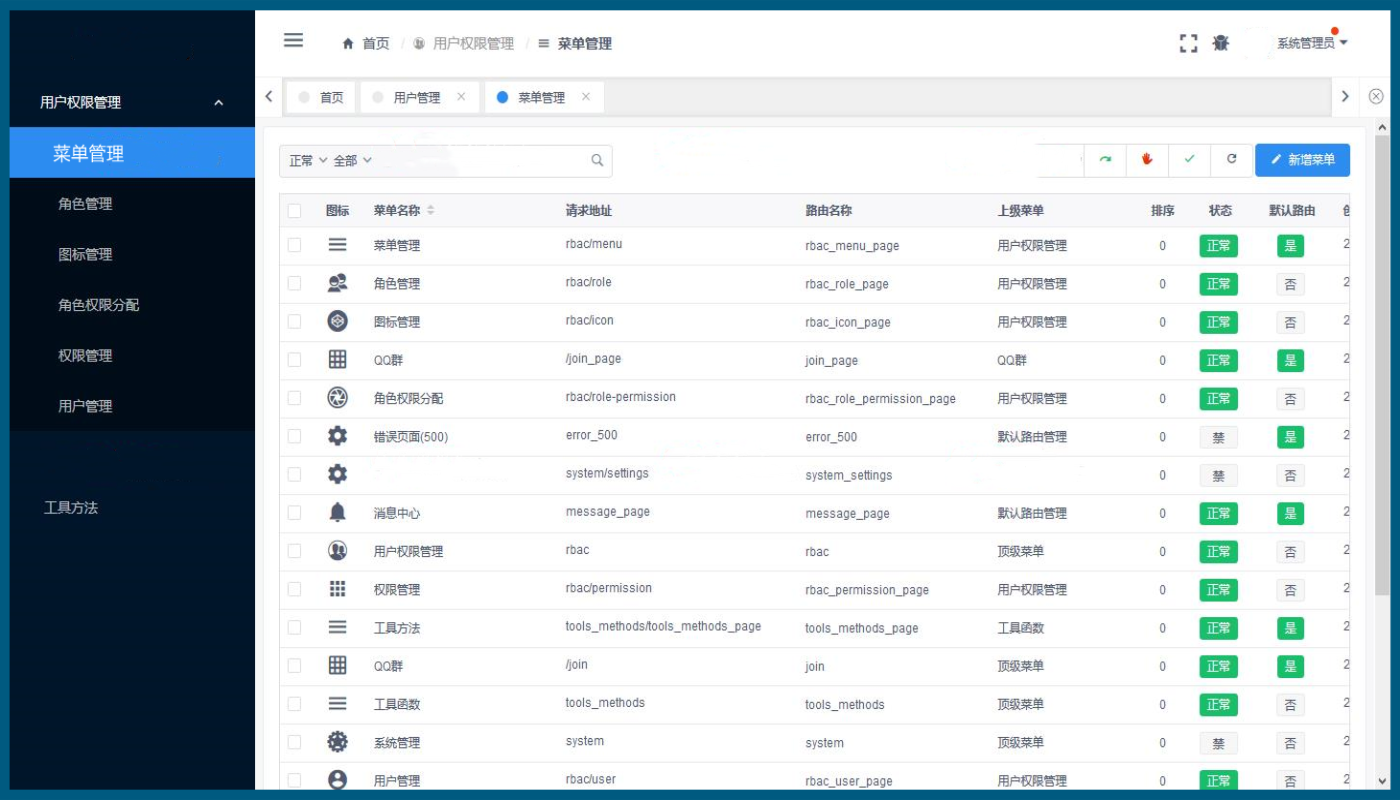The image size is (1400, 800).
Task: Close the 菜单管理 tab
Action: click(x=586, y=97)
